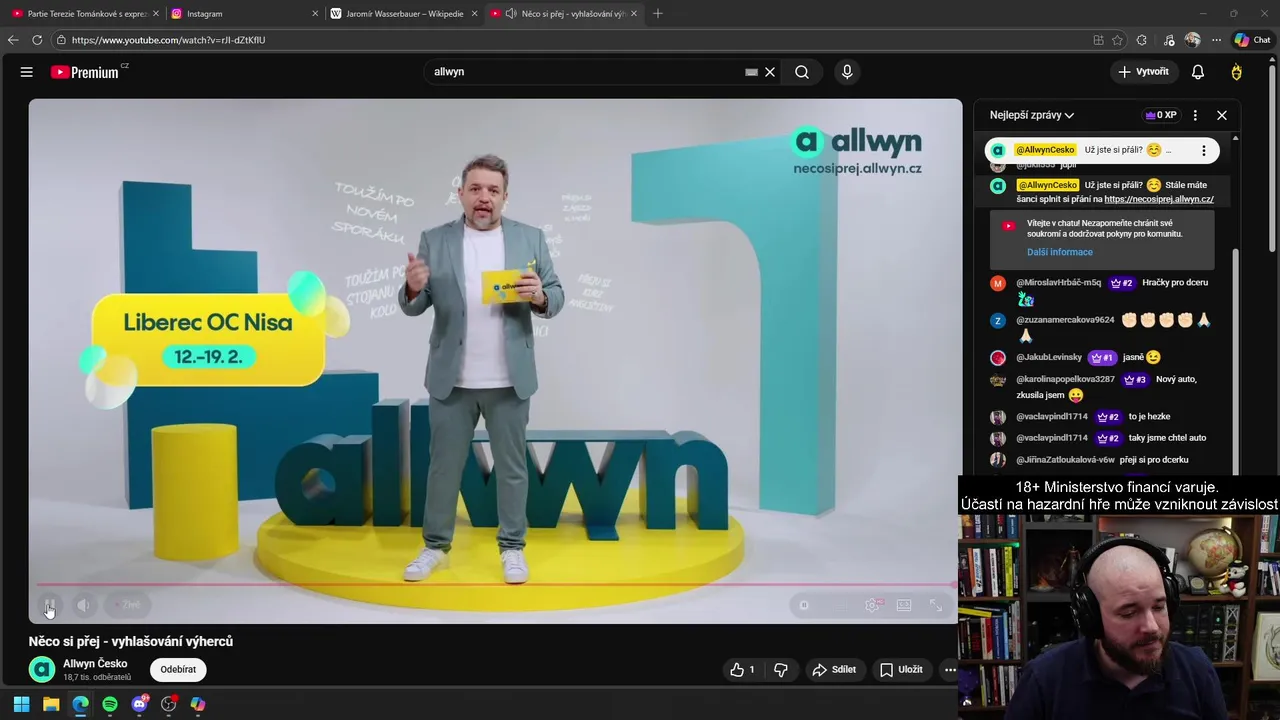The width and height of the screenshot is (1280, 720).
Task: Open live chat options three-dot menu
Action: pyautogui.click(x=1195, y=115)
